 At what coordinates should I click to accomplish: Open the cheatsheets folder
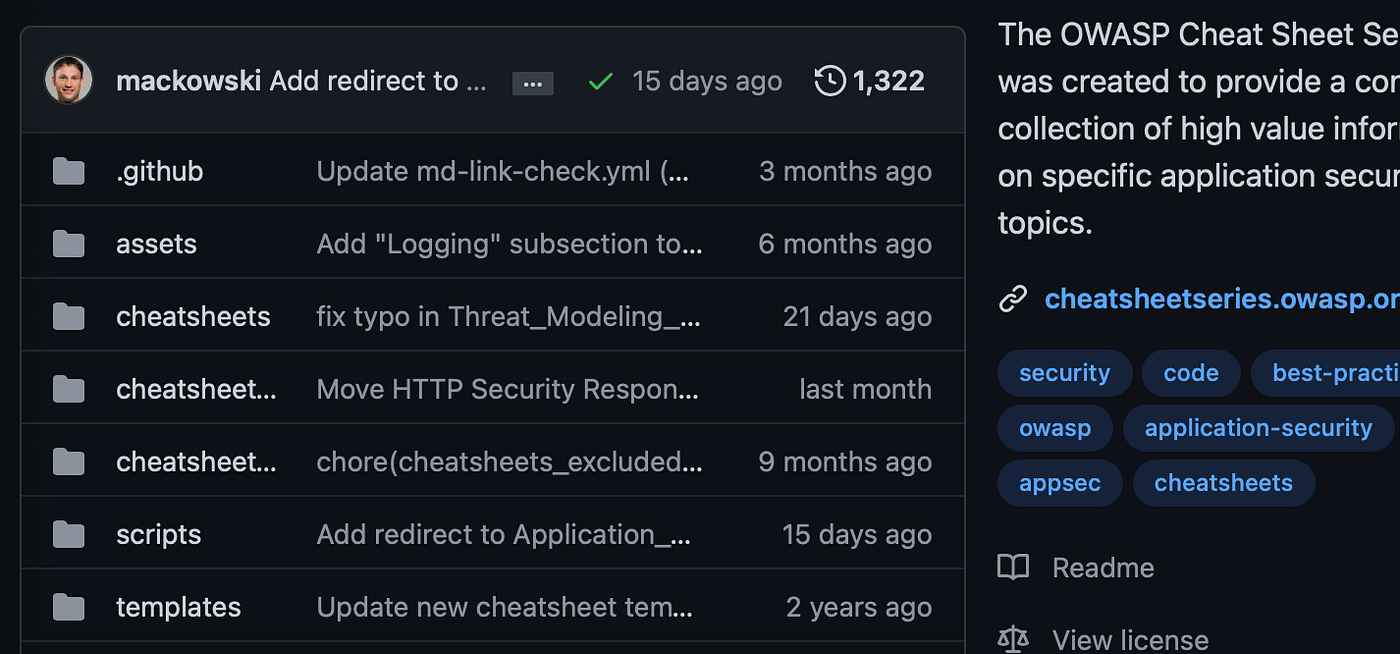tap(193, 316)
